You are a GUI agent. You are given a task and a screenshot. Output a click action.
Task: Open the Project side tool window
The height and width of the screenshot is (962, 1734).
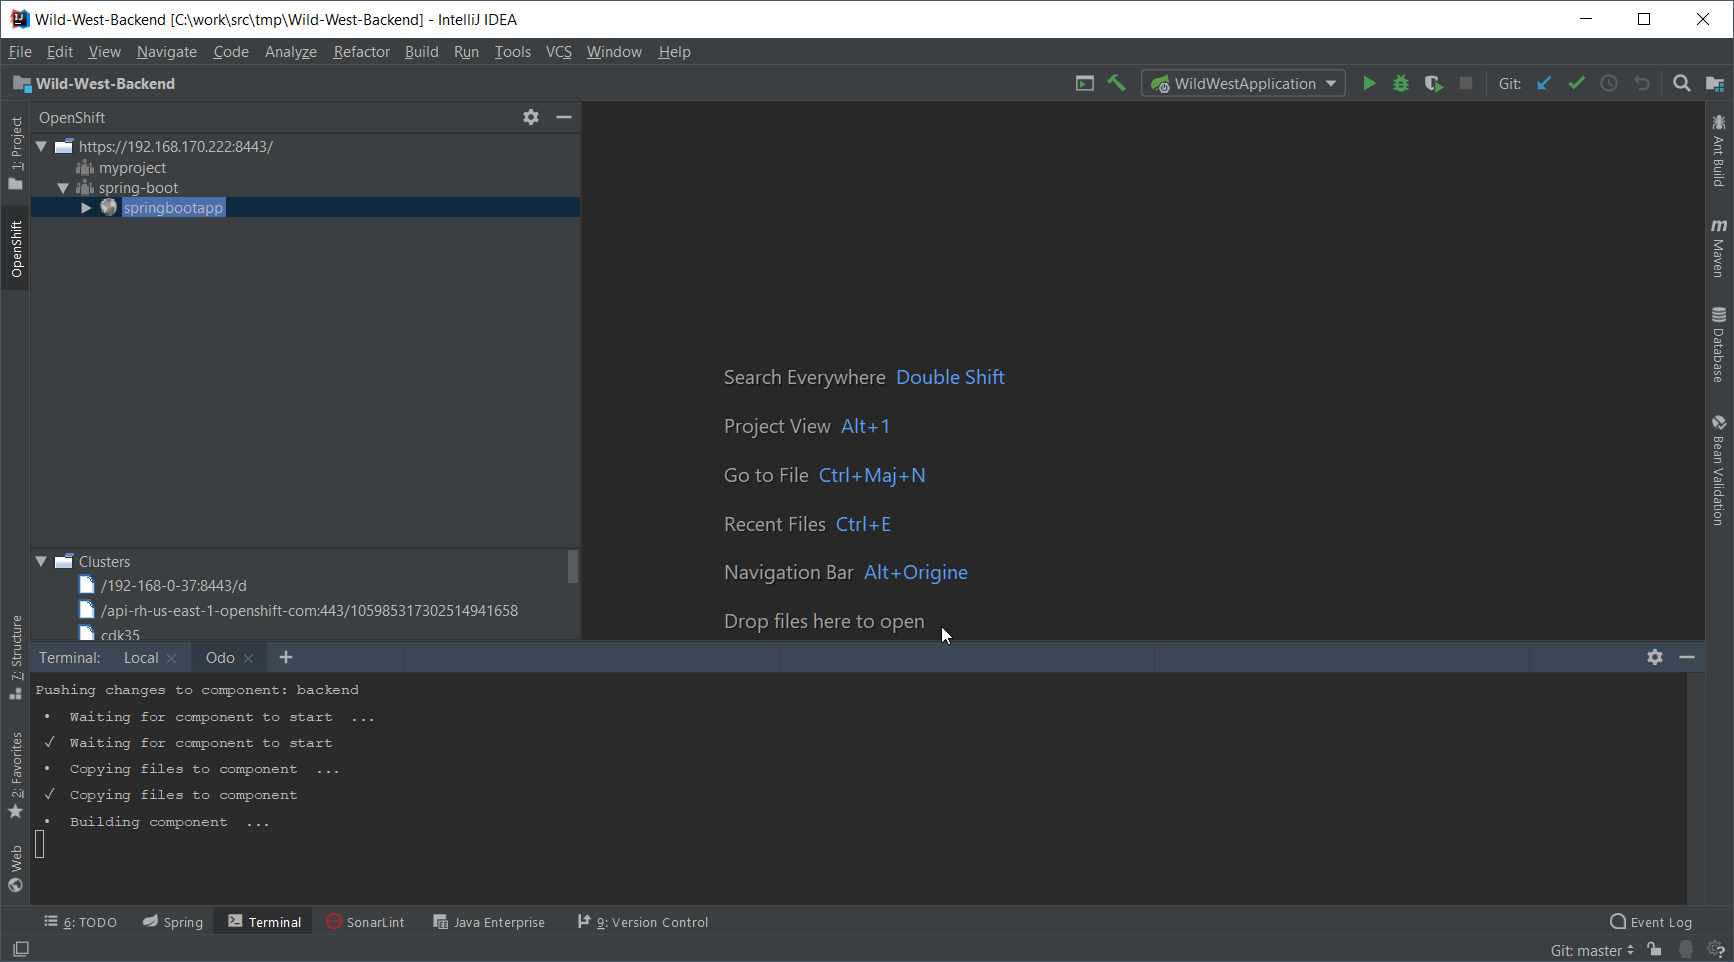coord(16,153)
